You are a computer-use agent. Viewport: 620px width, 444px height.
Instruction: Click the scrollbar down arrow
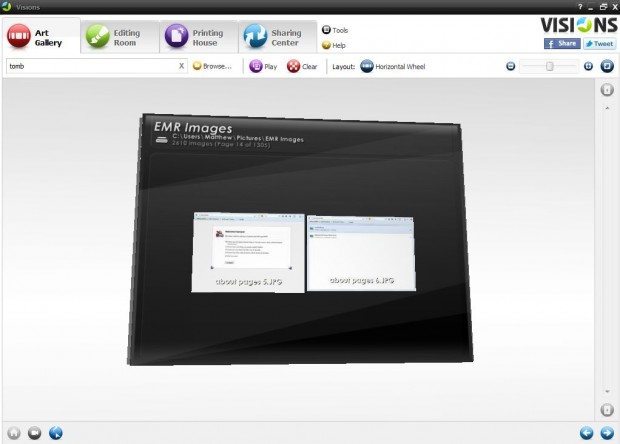click(x=607, y=391)
